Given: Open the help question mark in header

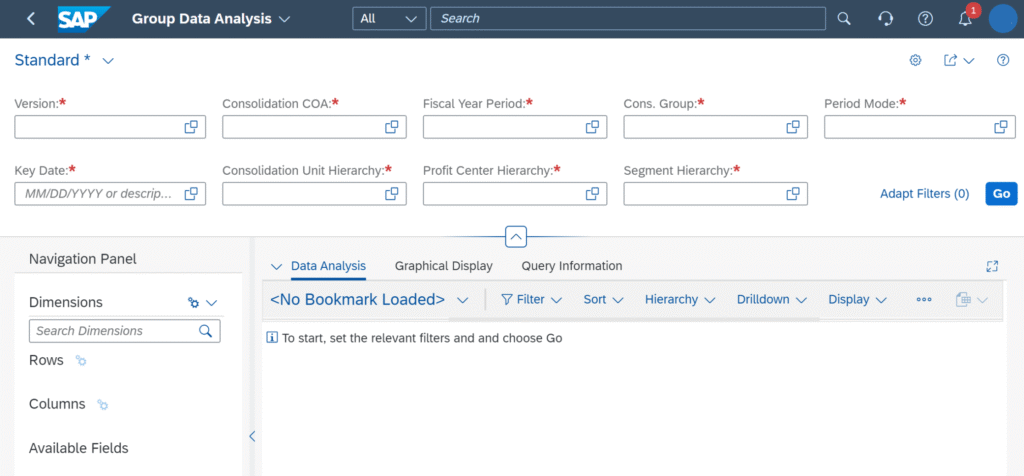Looking at the screenshot, I should [925, 18].
